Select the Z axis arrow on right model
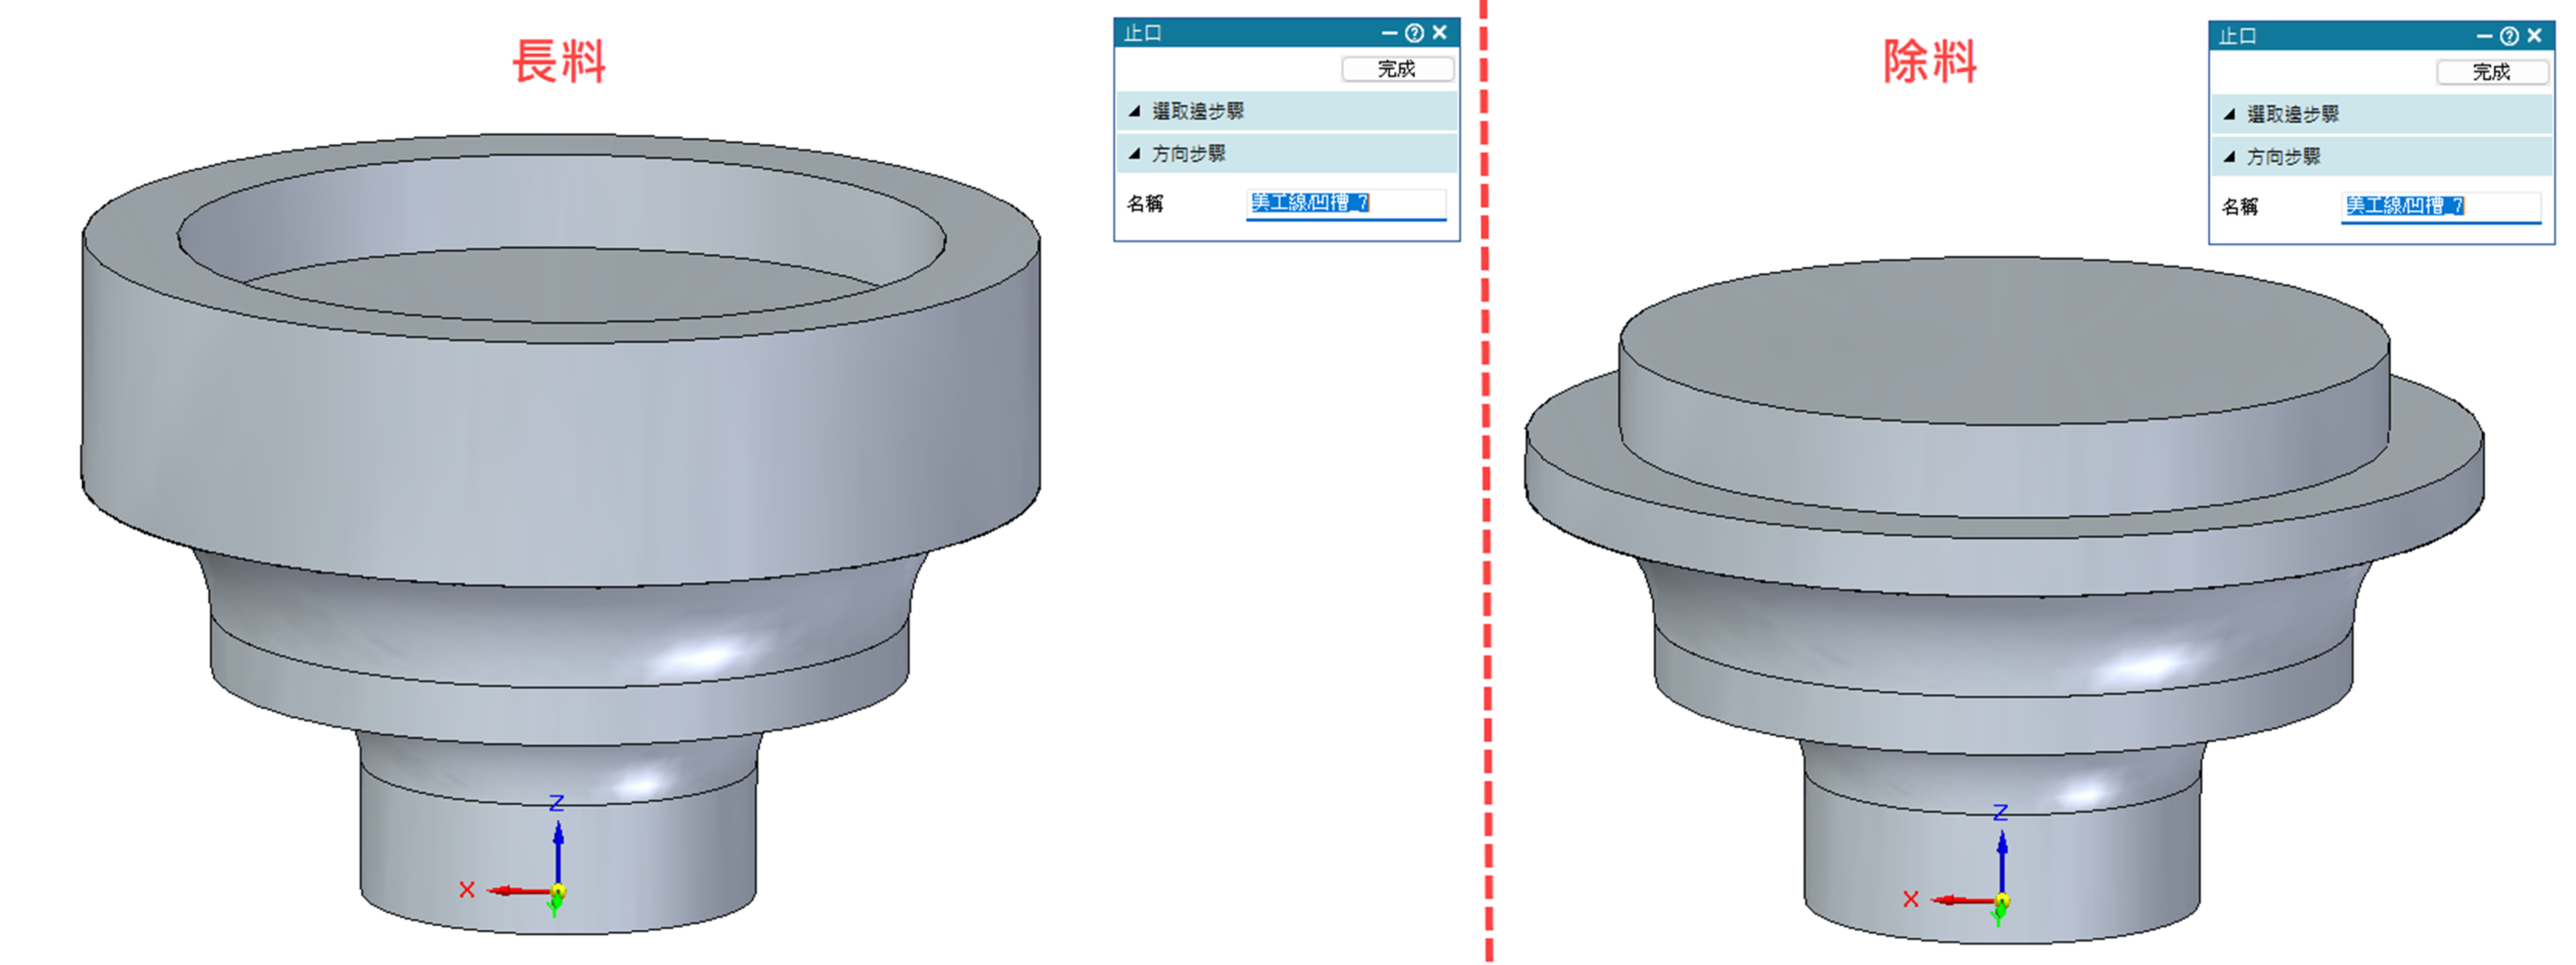 2002,862
